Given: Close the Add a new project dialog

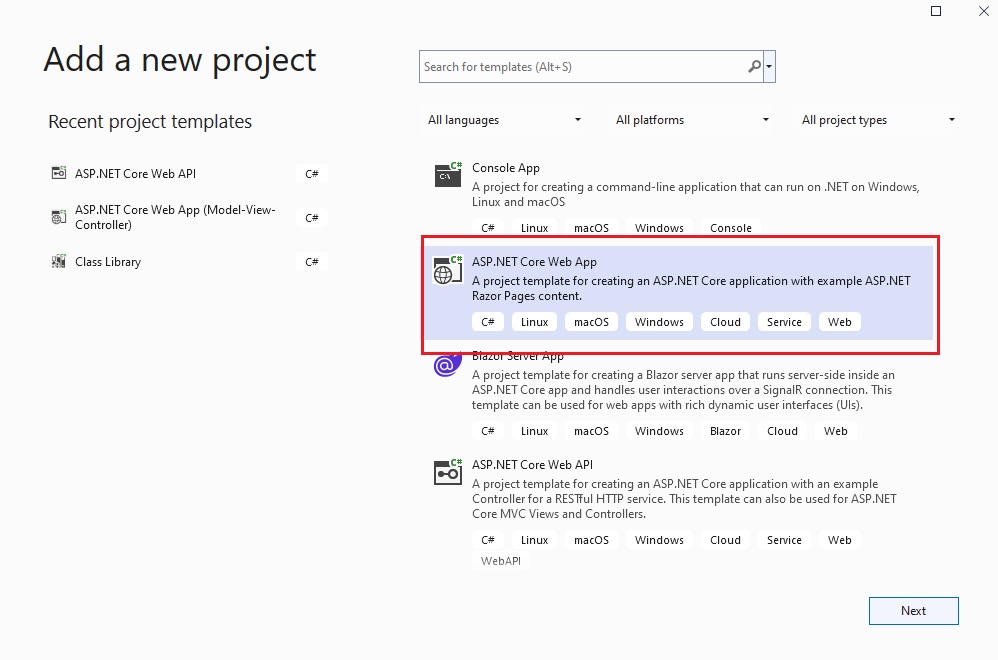Looking at the screenshot, I should point(983,11).
